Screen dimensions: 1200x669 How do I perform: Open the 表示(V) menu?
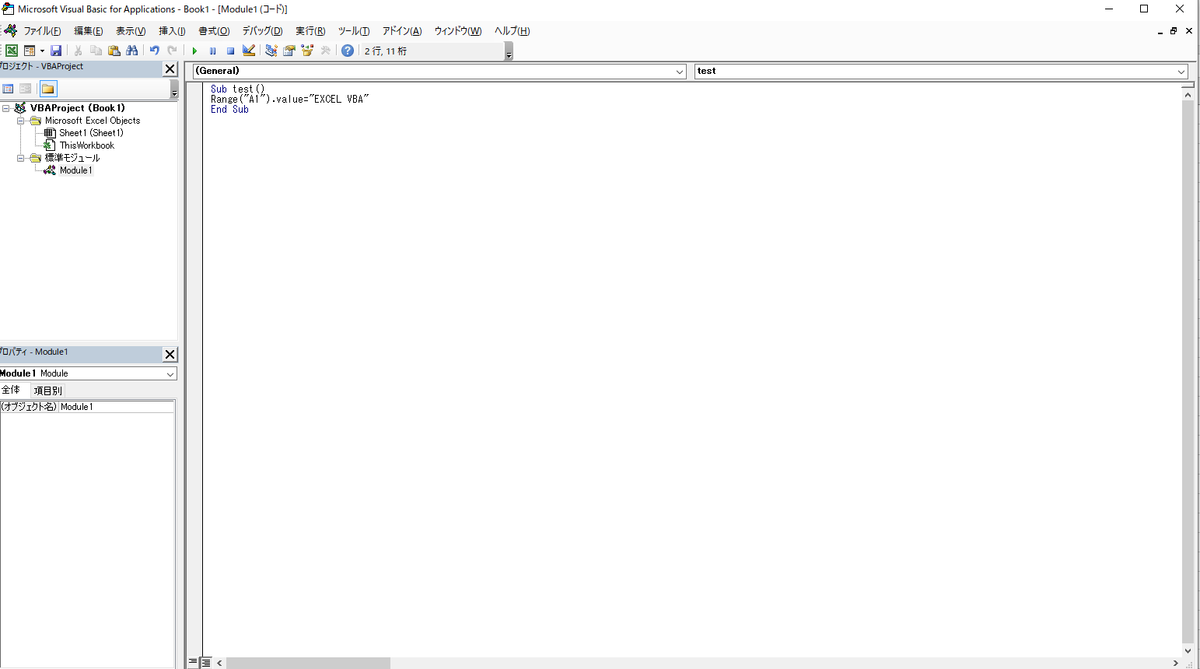tap(130, 31)
